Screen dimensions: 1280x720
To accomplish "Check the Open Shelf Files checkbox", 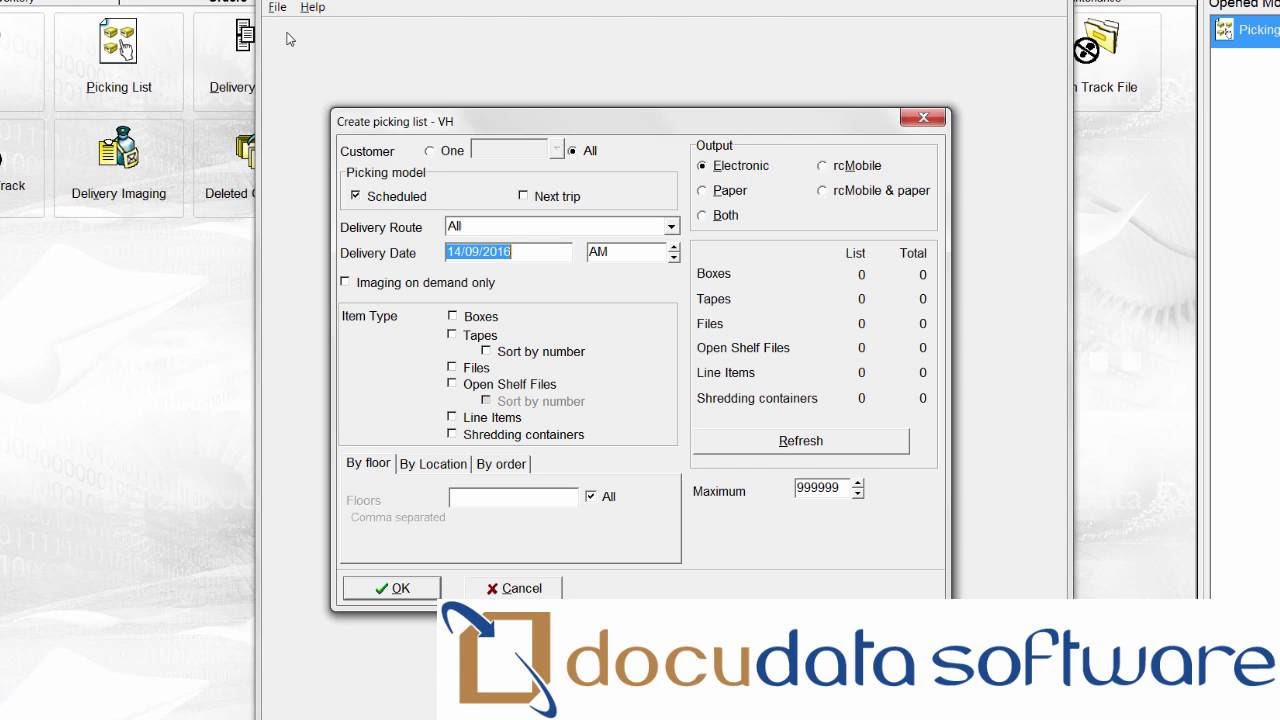I will tap(452, 383).
